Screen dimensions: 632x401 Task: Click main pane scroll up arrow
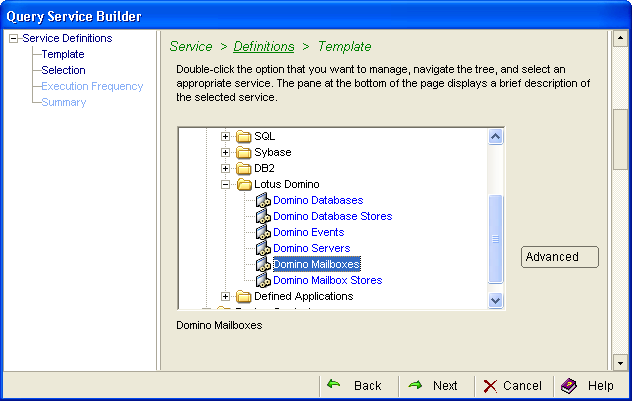(x=620, y=38)
